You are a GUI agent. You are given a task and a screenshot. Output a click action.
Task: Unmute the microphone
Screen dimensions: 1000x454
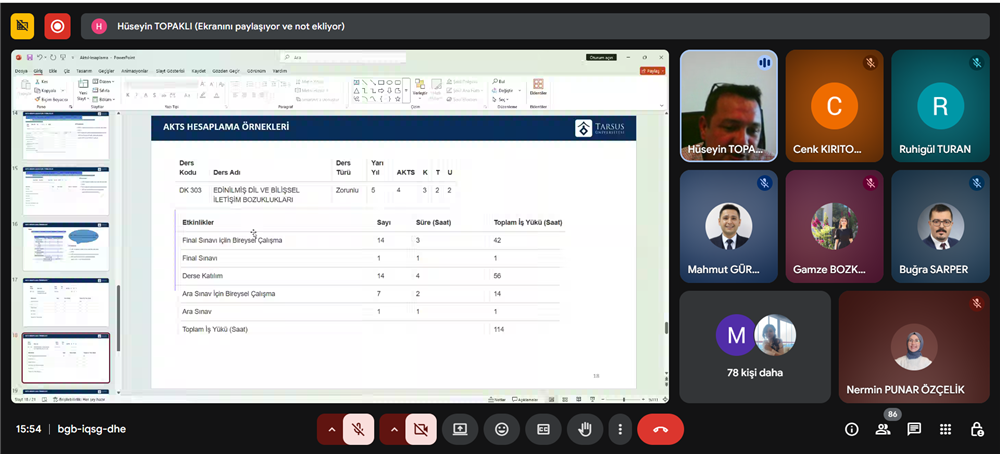pos(358,429)
